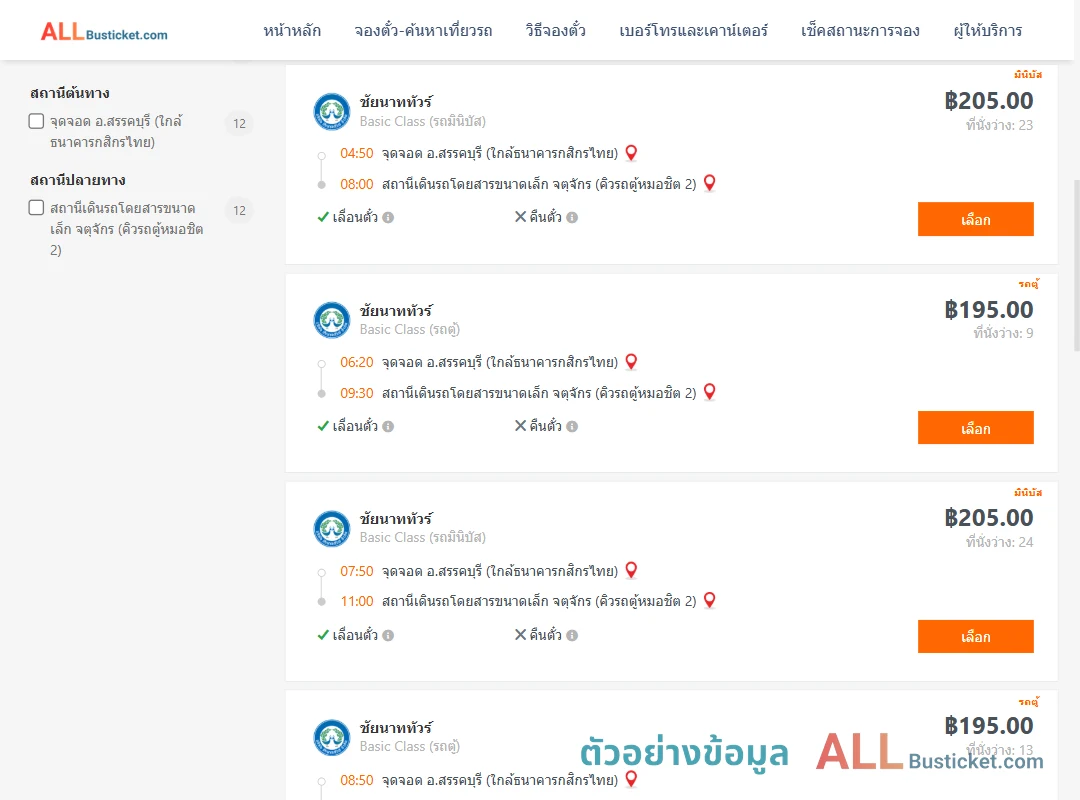Open ผู้ให้บริการ menu item
The image size is (1080, 800).
pyautogui.click(x=987, y=30)
